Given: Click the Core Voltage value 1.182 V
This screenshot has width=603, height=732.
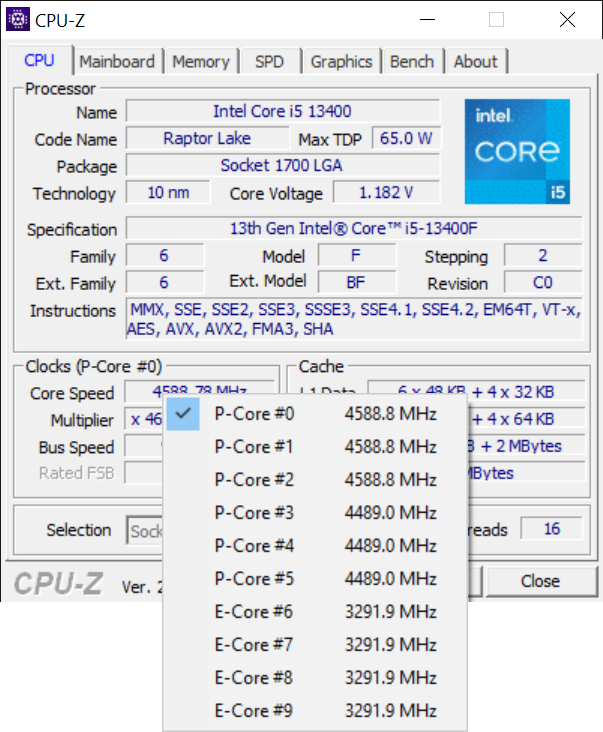Looking at the screenshot, I should tap(386, 193).
